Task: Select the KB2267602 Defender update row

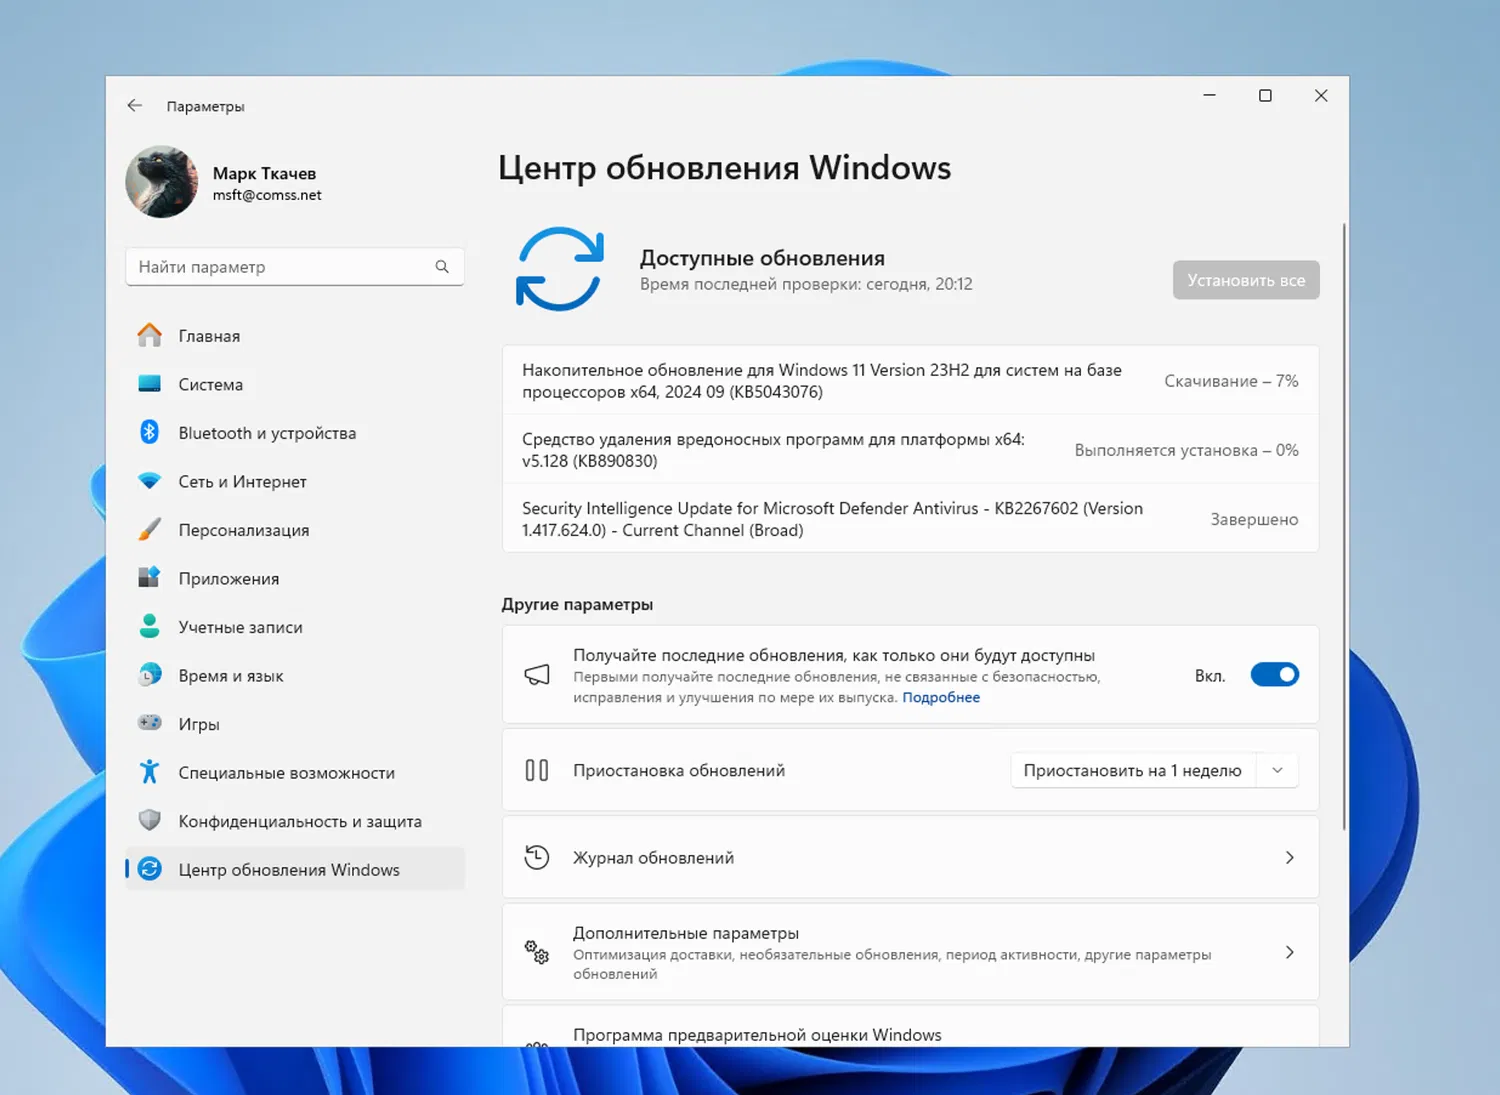Action: 910,519
